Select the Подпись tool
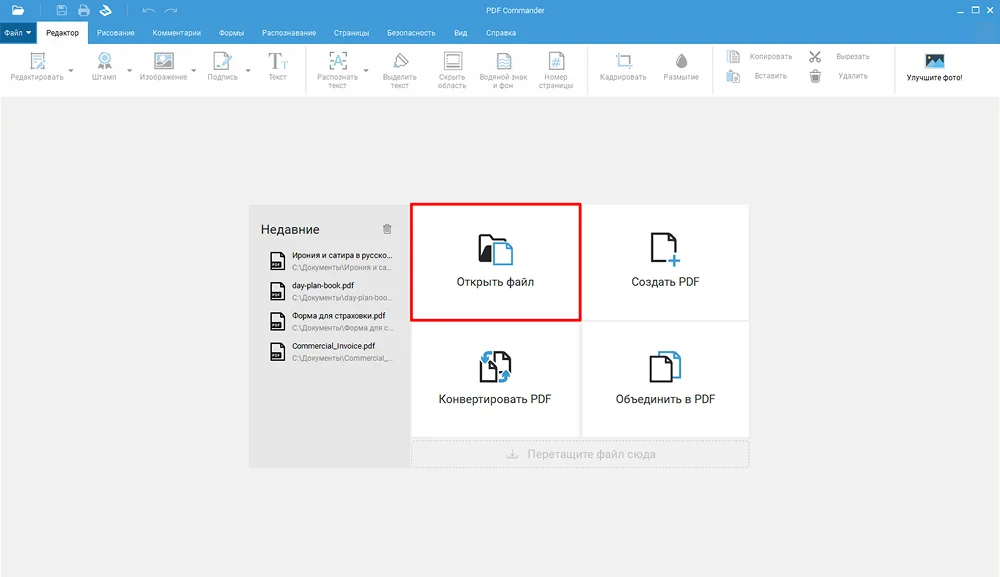 (222, 67)
